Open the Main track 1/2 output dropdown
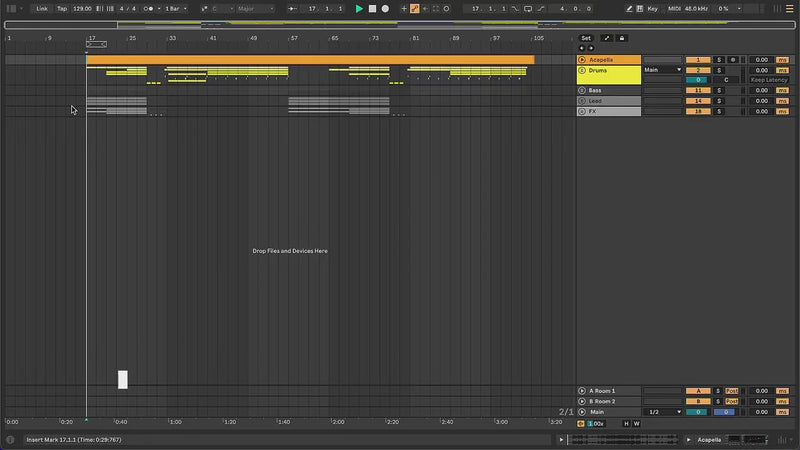 (x=664, y=412)
